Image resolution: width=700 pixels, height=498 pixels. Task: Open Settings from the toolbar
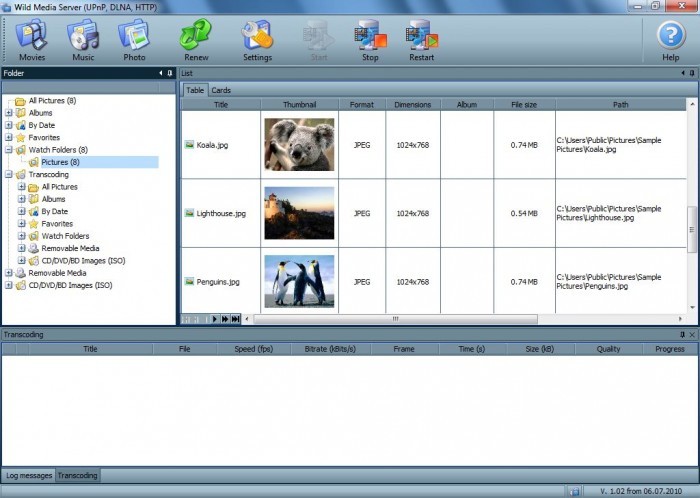pyautogui.click(x=257, y=39)
